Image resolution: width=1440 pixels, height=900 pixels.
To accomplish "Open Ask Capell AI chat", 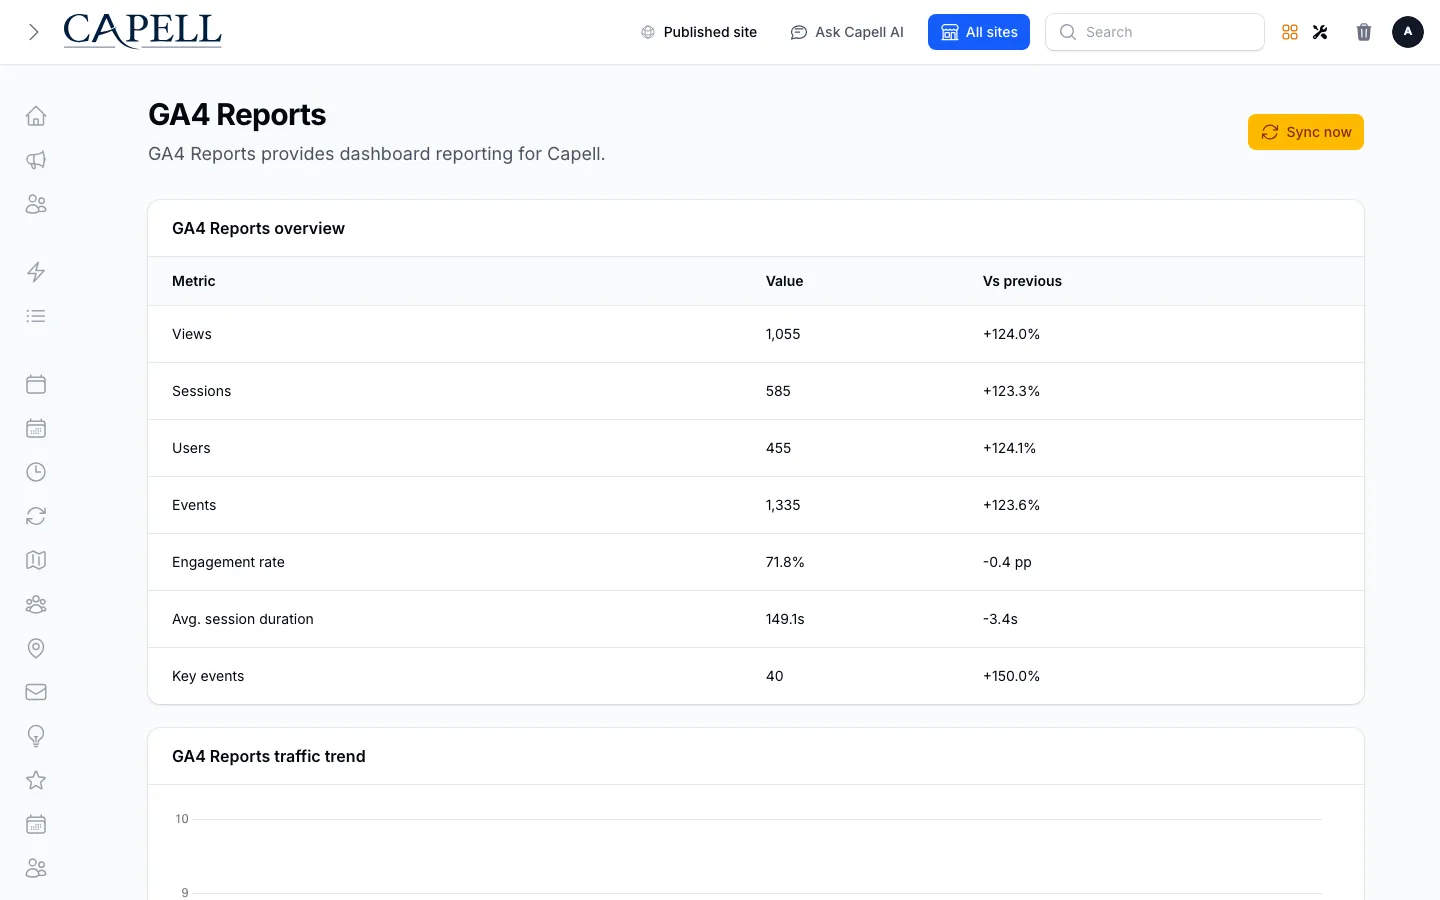I will point(847,32).
